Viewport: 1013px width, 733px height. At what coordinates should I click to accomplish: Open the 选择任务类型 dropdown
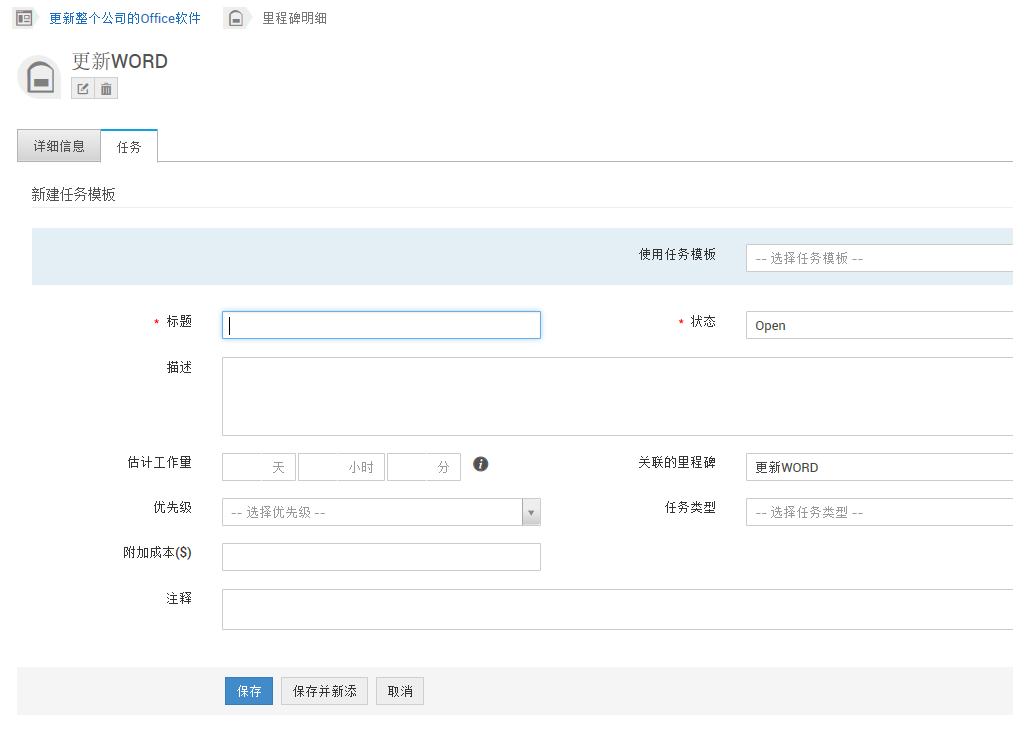tap(878, 512)
